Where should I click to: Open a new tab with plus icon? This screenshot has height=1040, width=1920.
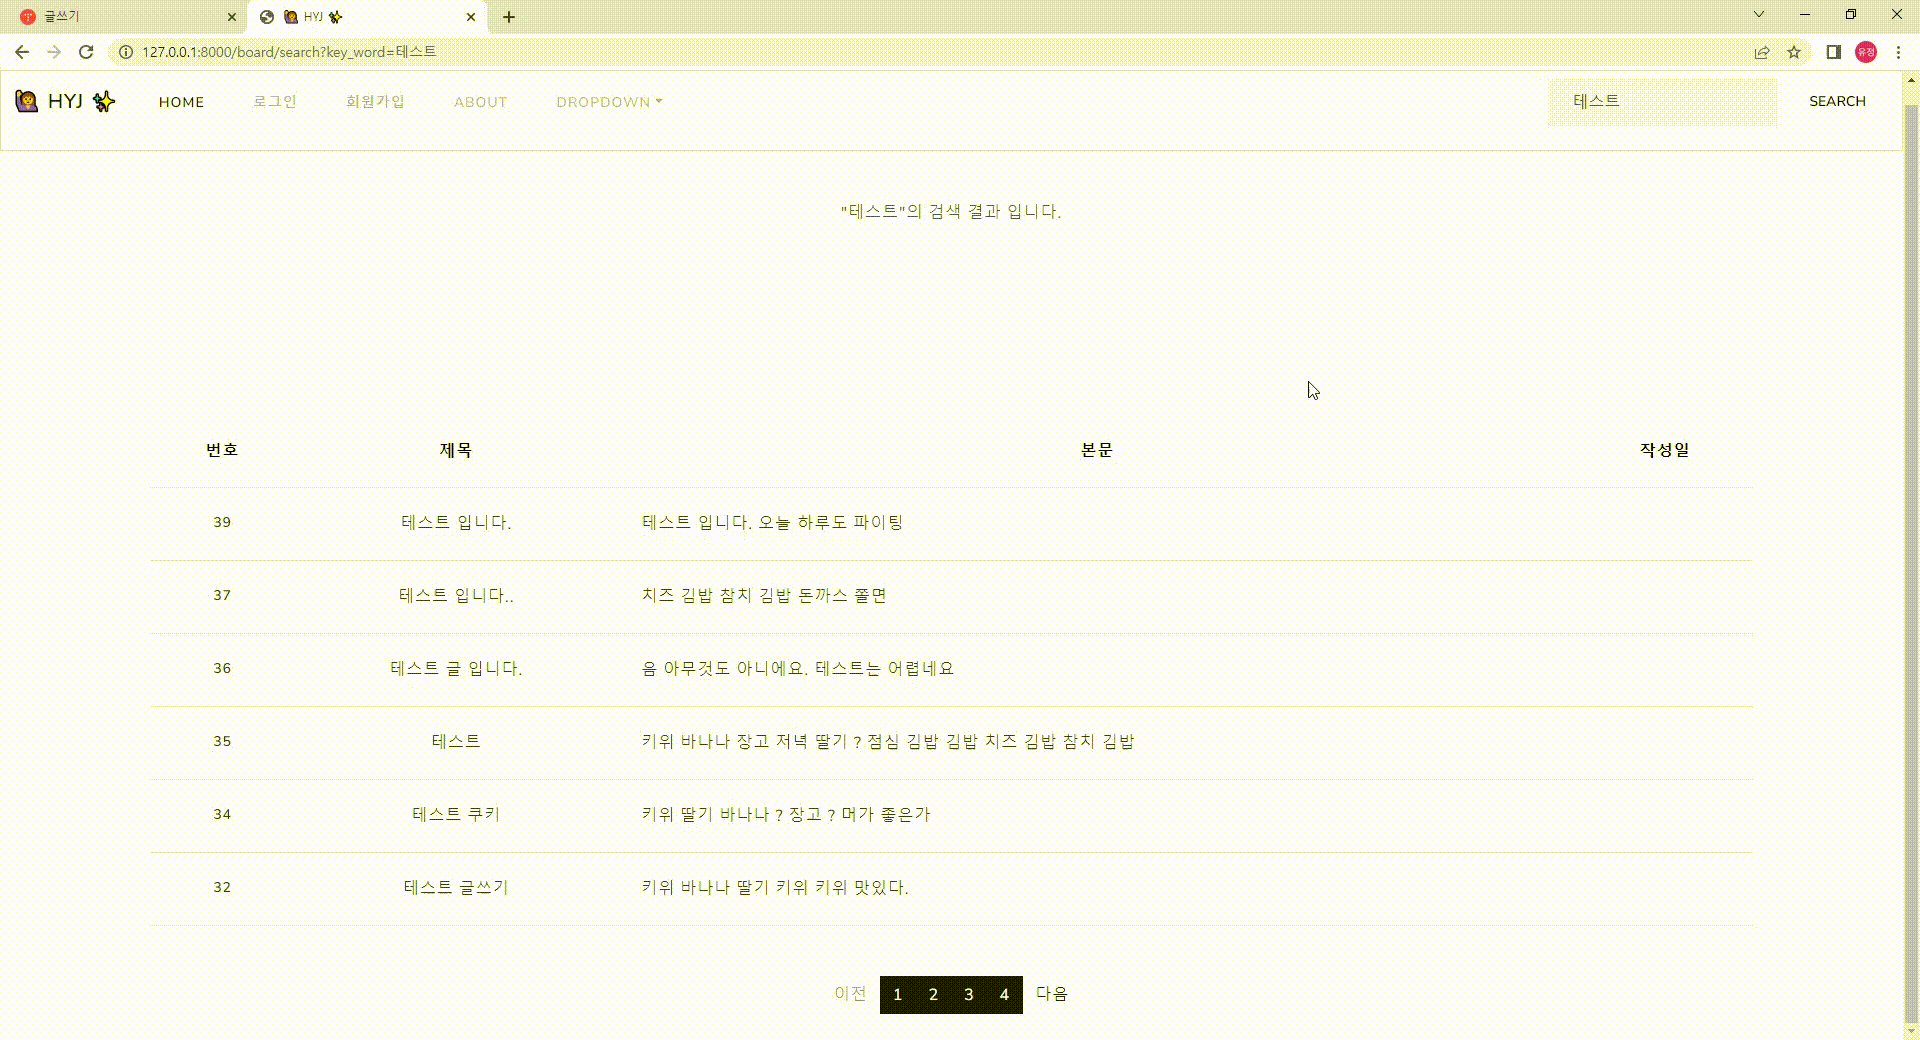pyautogui.click(x=509, y=17)
